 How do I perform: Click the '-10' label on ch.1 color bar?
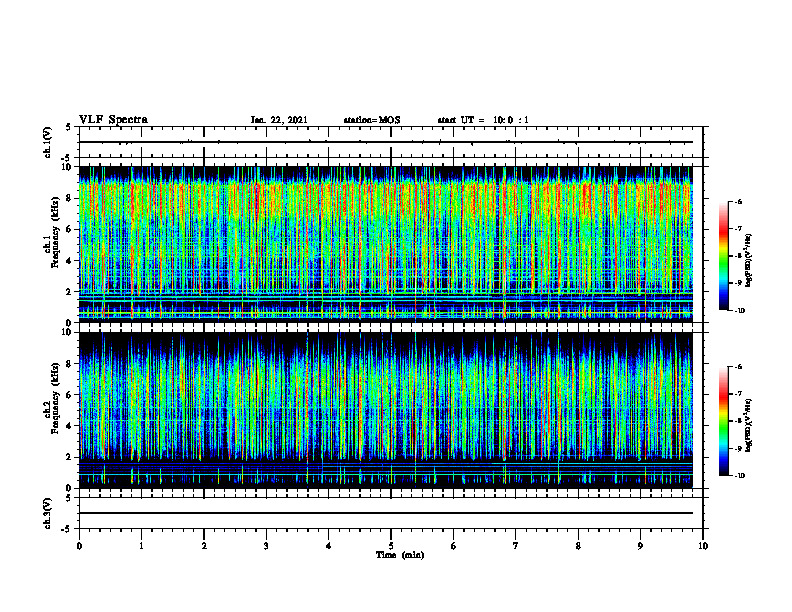739,310
